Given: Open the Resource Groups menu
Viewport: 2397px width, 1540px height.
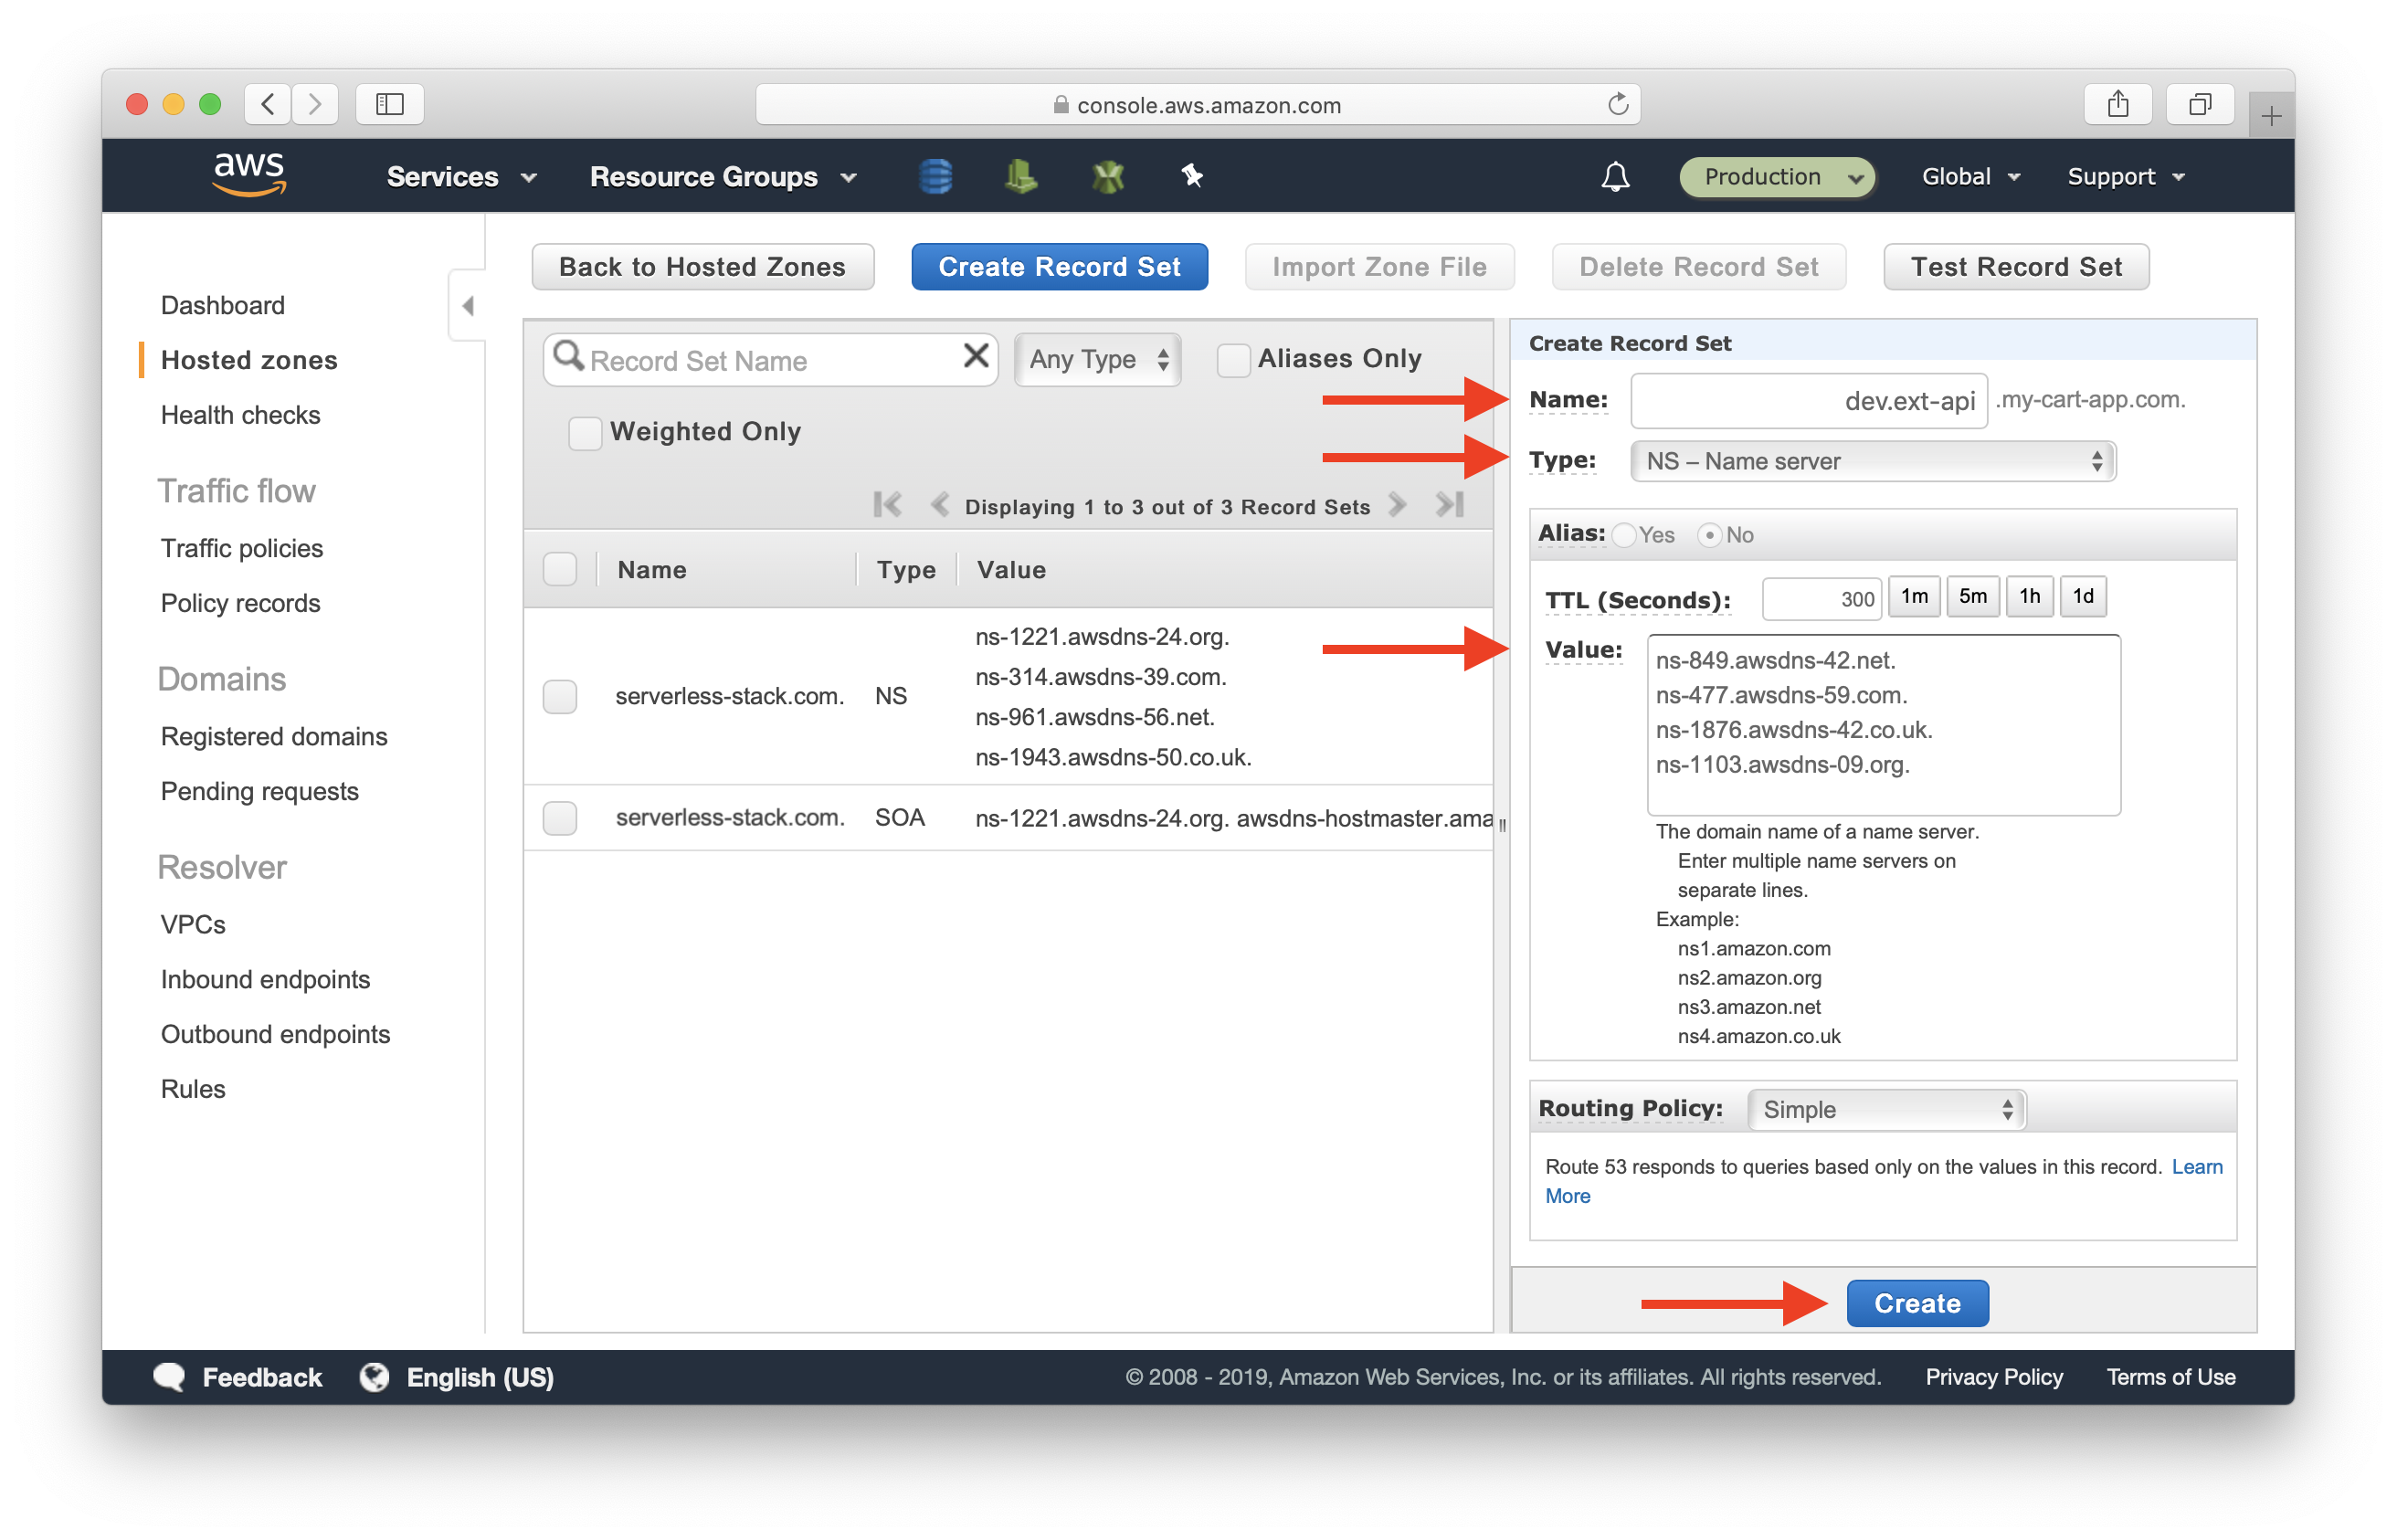Looking at the screenshot, I should click(x=722, y=174).
